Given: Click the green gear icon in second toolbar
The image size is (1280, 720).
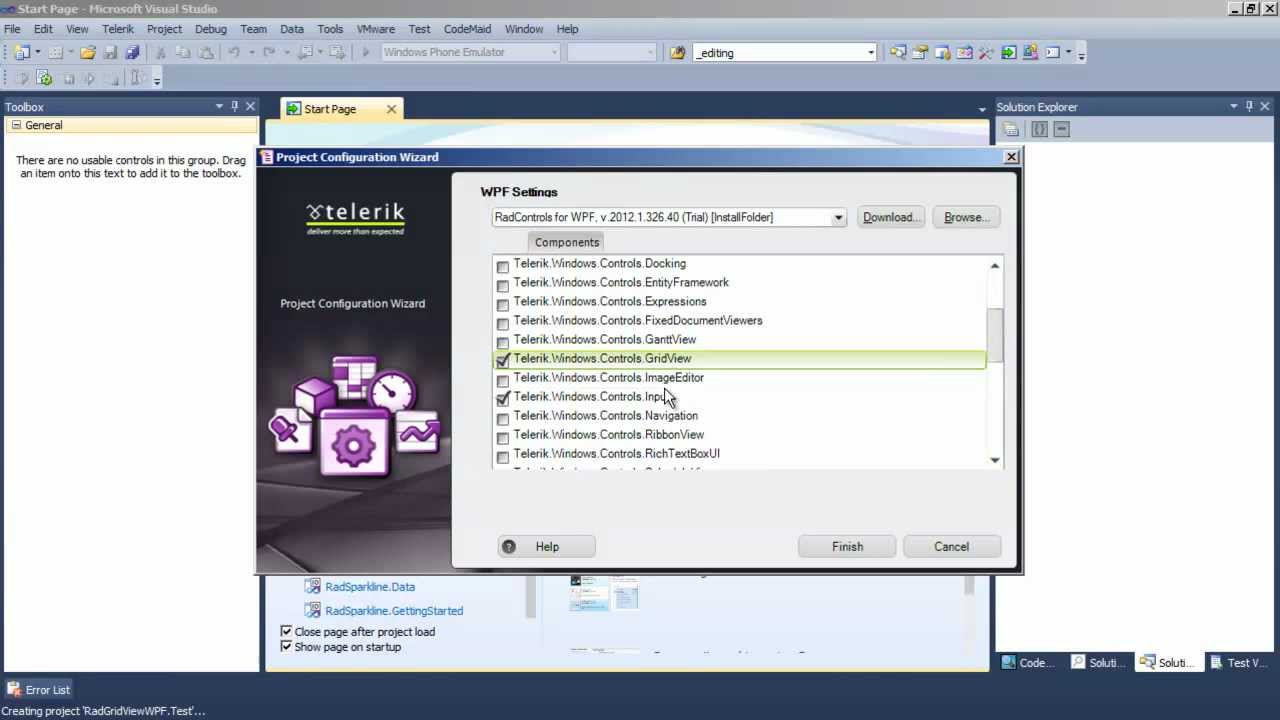Looking at the screenshot, I should coord(44,78).
